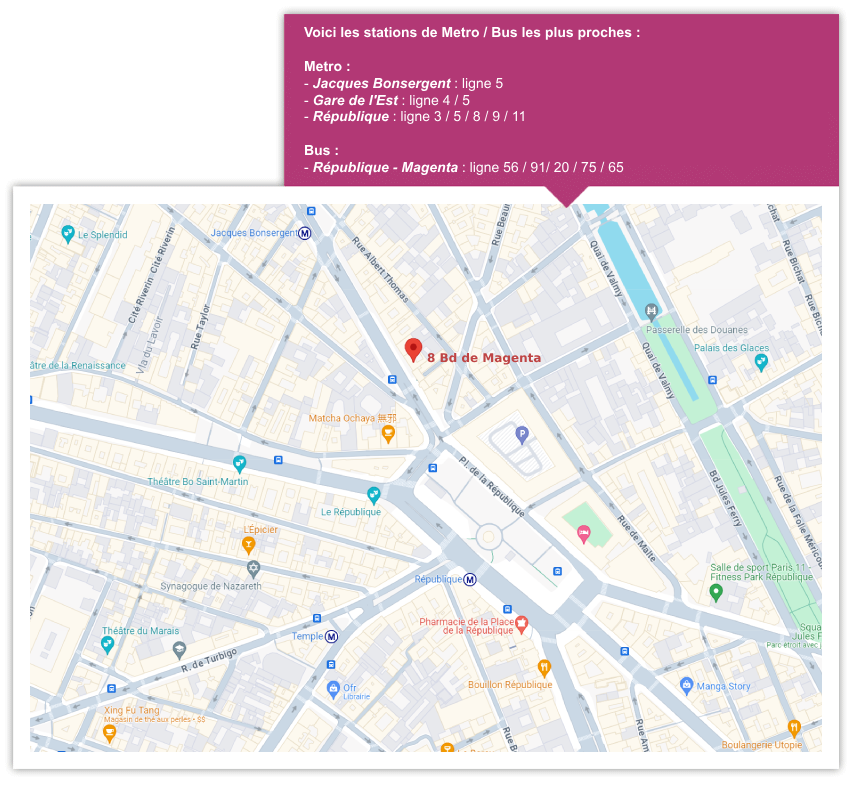The height and width of the screenshot is (787, 855).
Task: Open the Xing Fu Tang marker
Action: click(x=110, y=734)
